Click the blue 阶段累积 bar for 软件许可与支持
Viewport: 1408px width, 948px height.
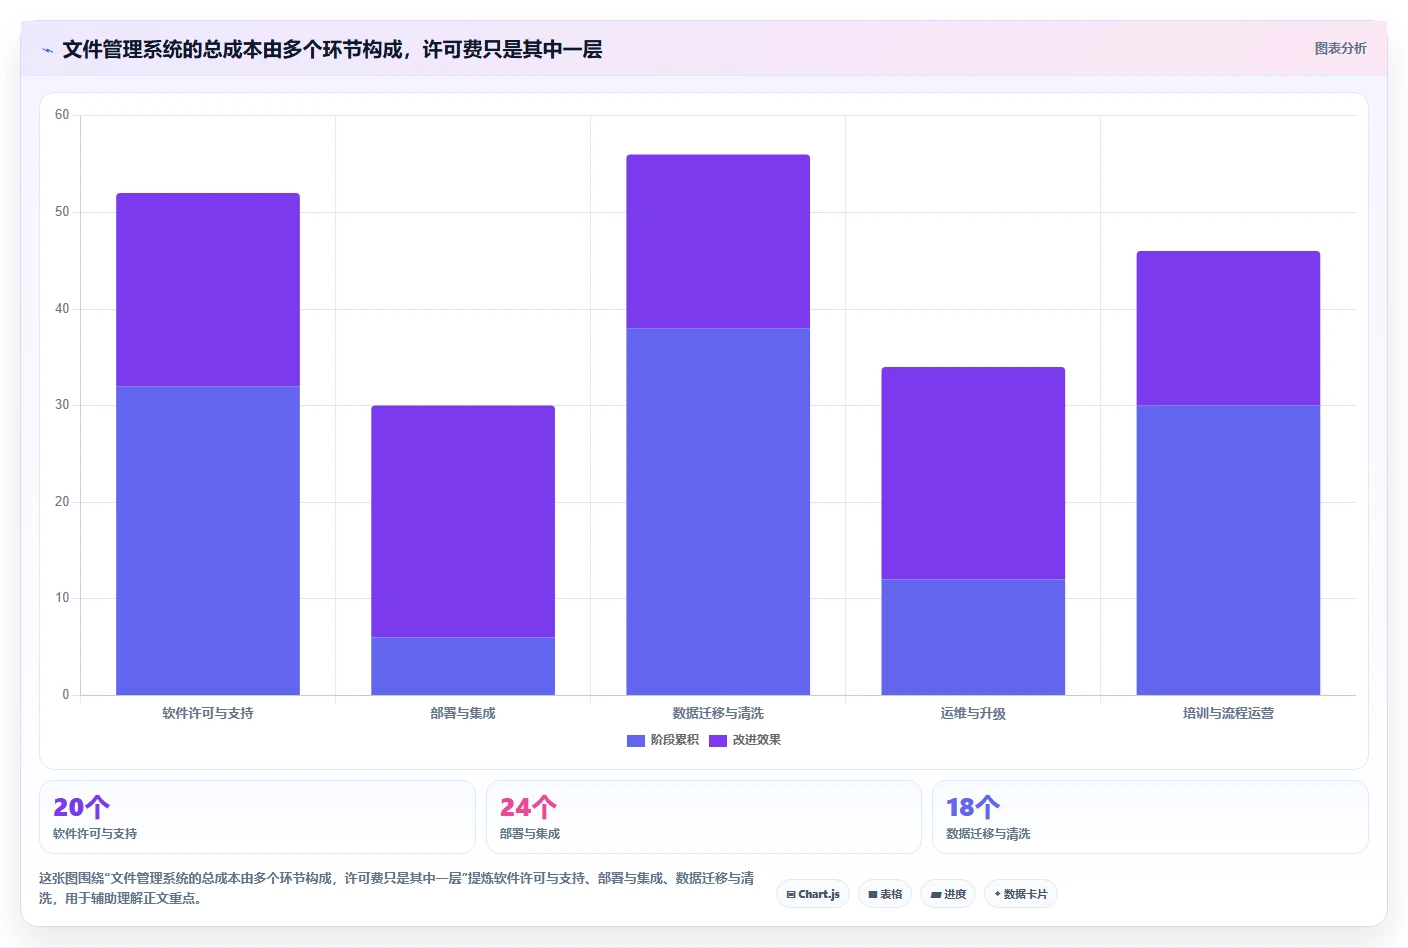click(208, 540)
